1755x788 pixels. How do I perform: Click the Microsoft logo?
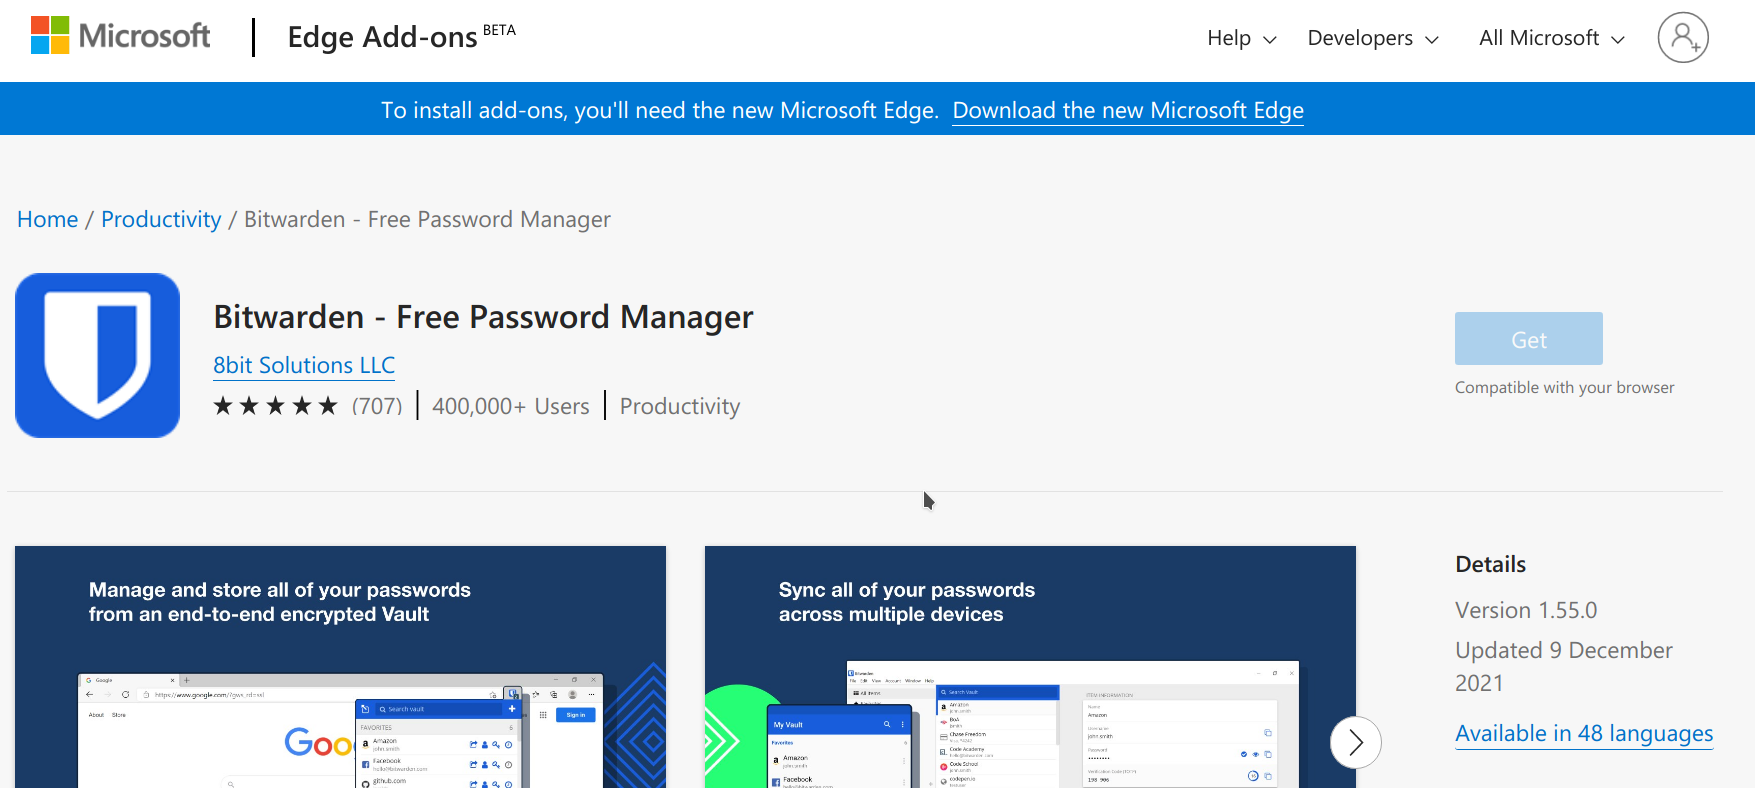pyautogui.click(x=120, y=36)
